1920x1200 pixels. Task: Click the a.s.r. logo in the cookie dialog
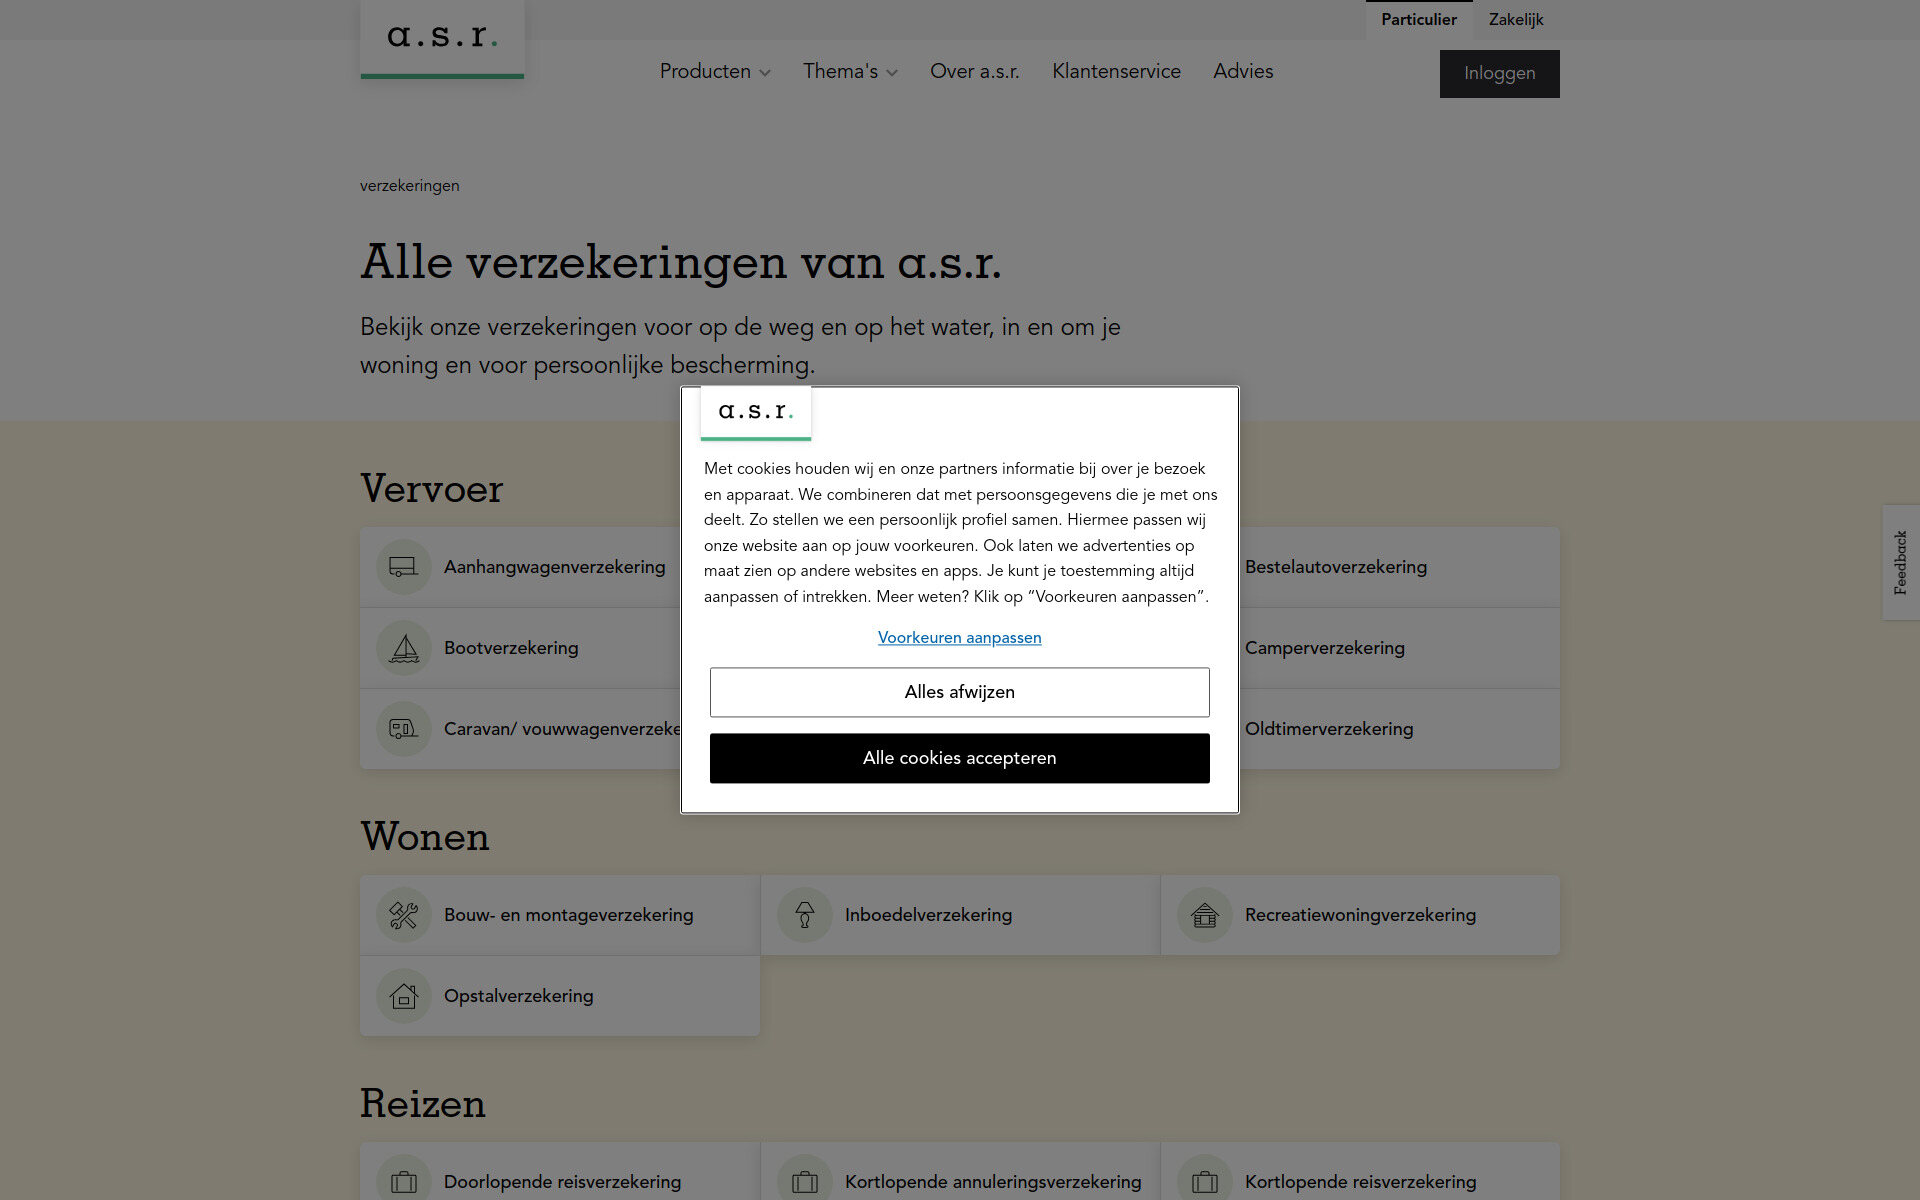click(756, 412)
